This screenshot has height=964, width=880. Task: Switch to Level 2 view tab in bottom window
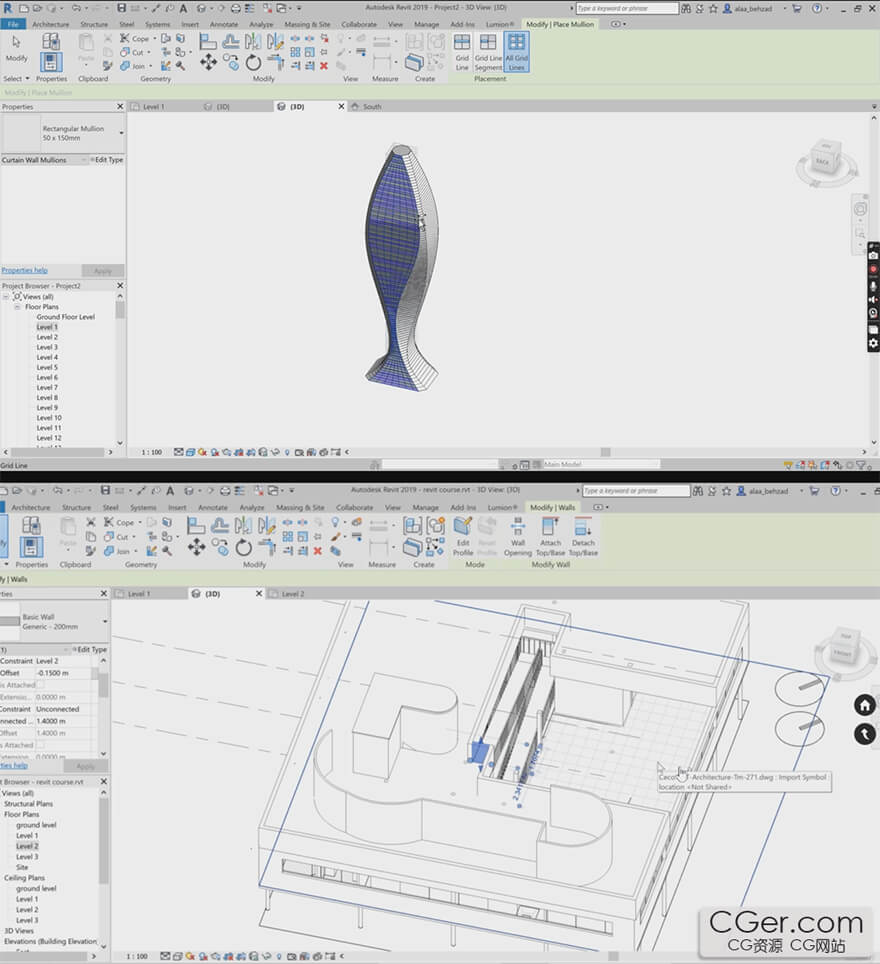coord(293,594)
